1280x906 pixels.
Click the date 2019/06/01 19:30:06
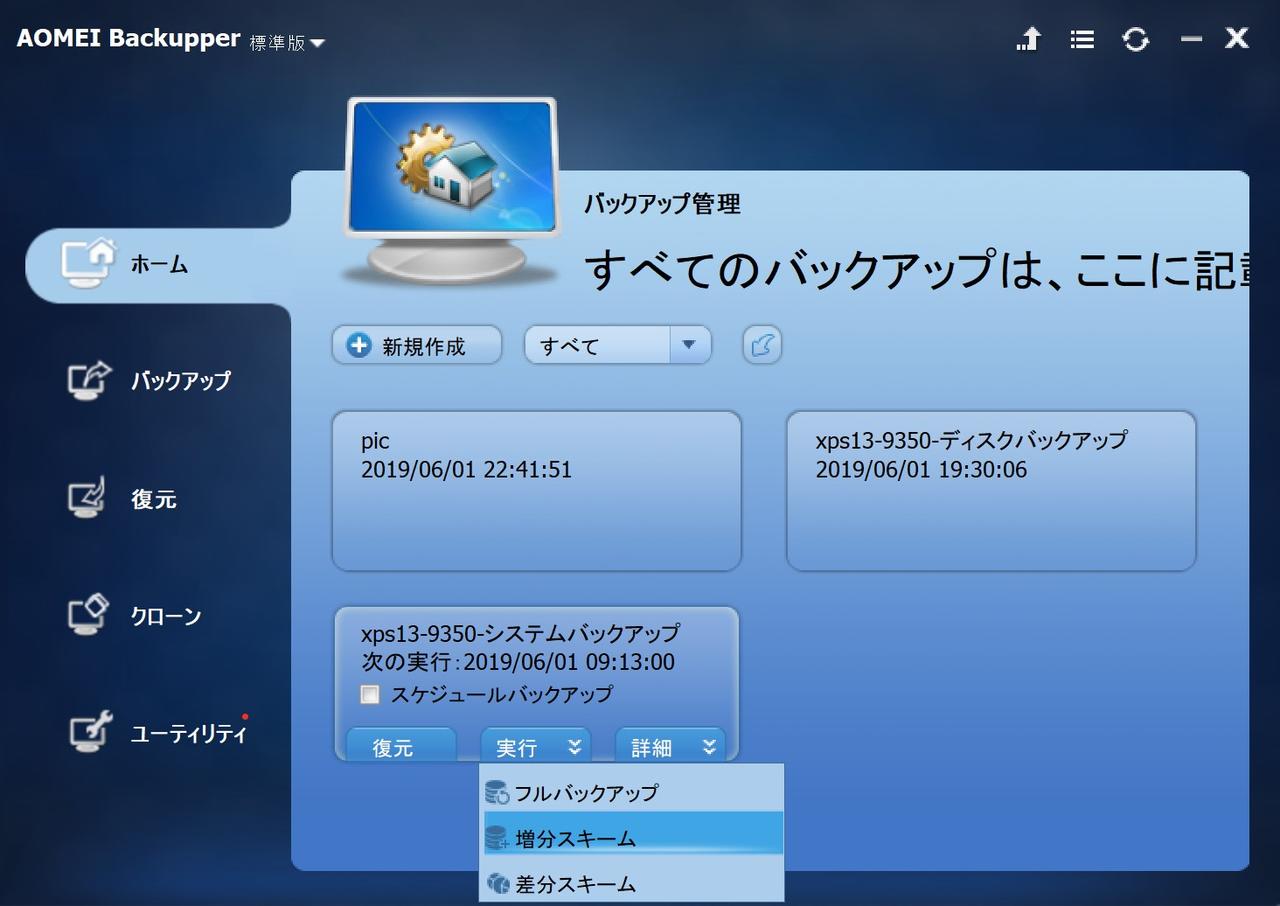921,469
